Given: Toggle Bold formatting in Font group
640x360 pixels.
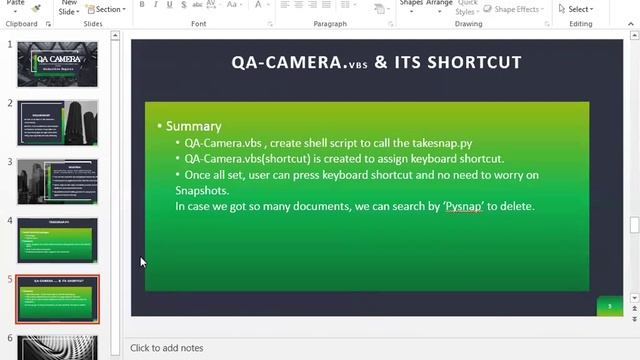Looking at the screenshot, I should click(x=142, y=4).
